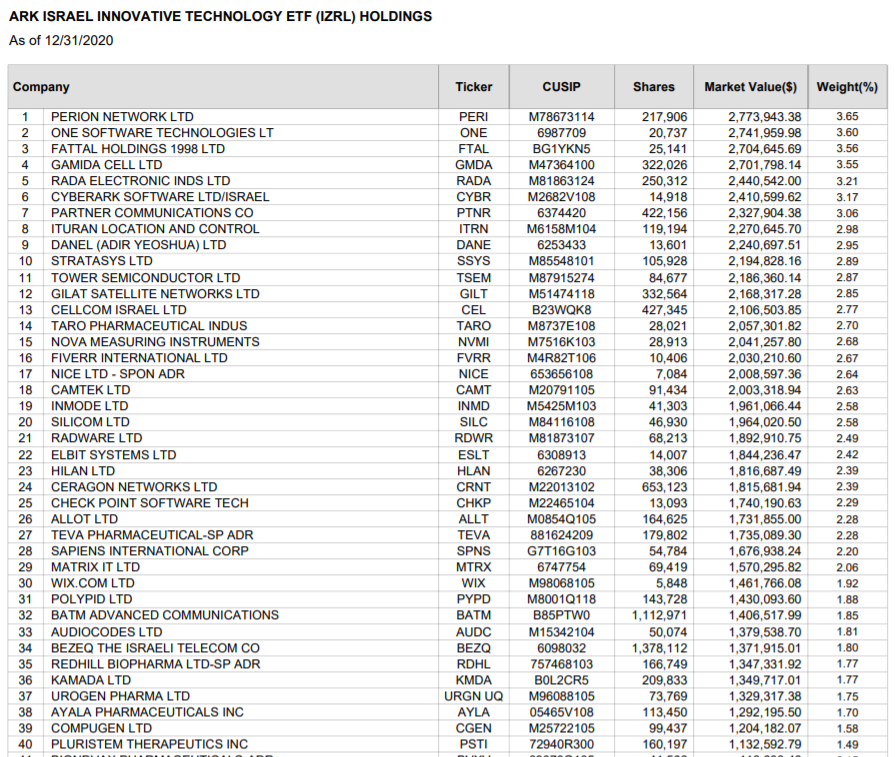This screenshot has width=895, height=757.
Task: Click WIX.COM LTD company name
Action: pos(92,582)
